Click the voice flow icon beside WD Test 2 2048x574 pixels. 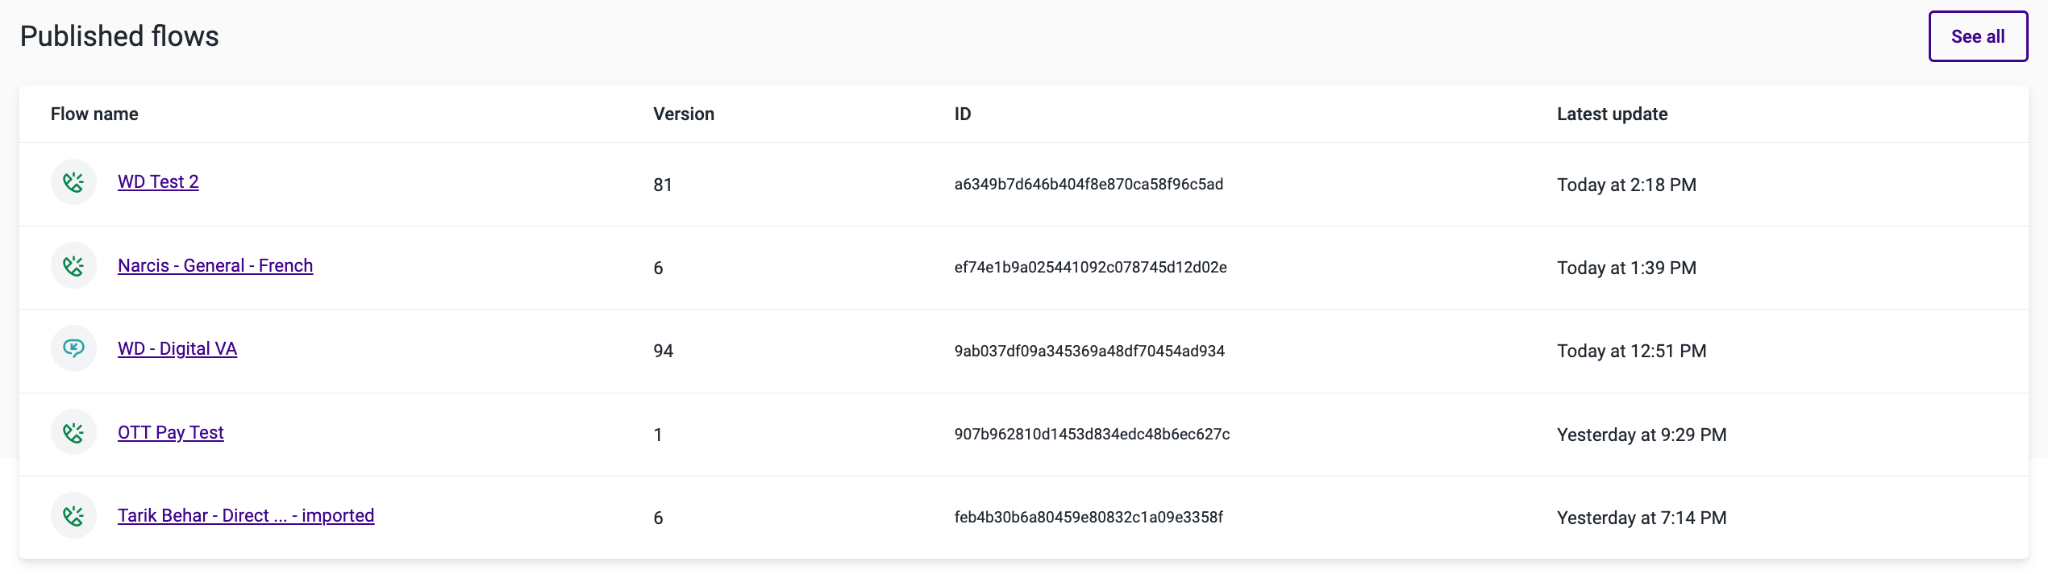pyautogui.click(x=73, y=182)
